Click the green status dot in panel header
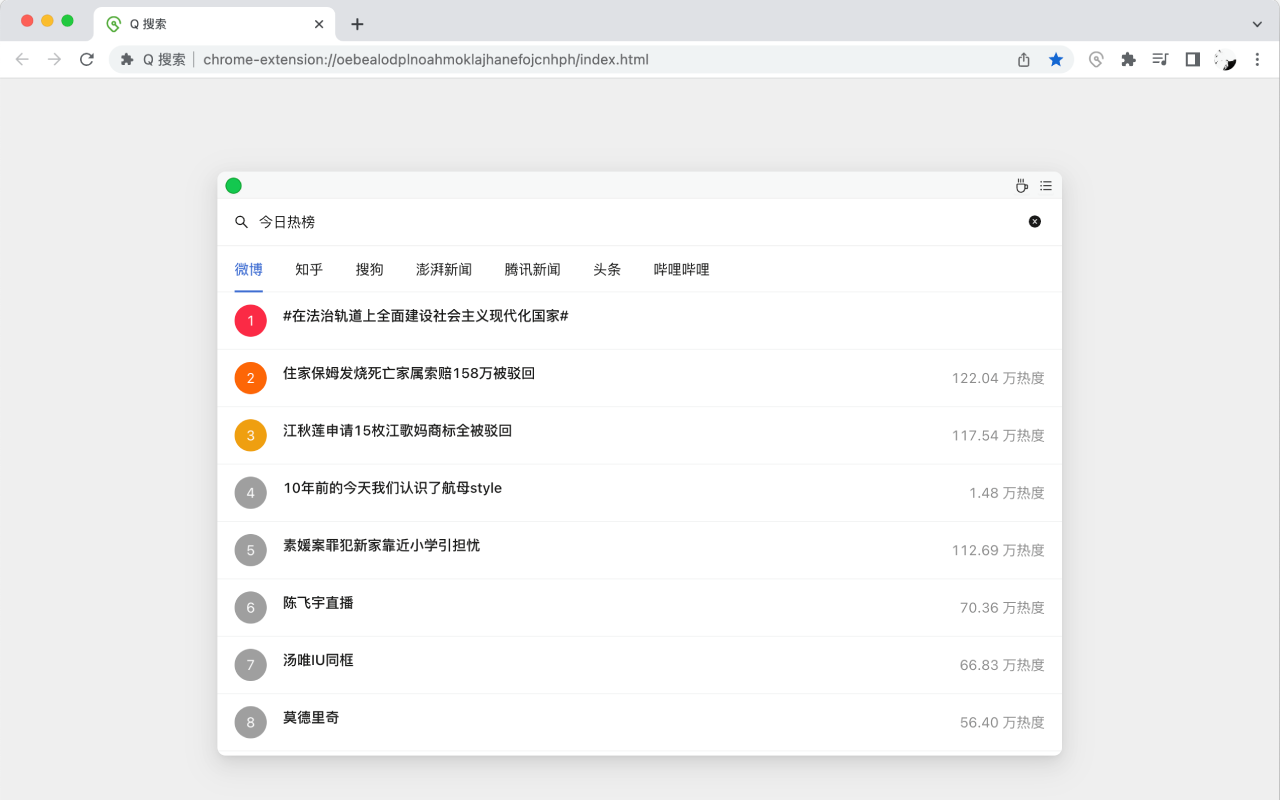 click(233, 186)
